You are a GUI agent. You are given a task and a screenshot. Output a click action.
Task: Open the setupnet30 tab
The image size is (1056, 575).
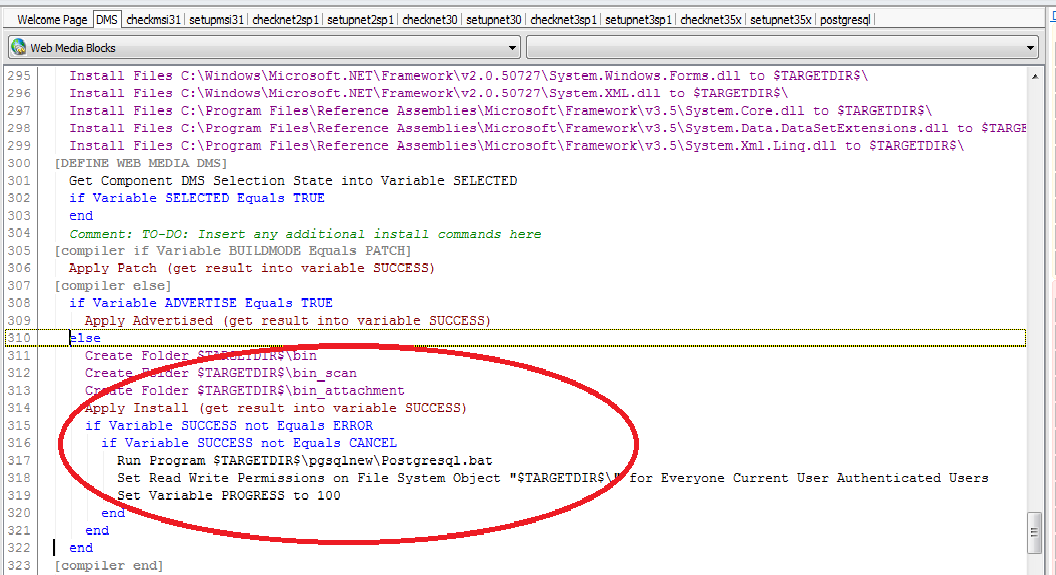(494, 20)
